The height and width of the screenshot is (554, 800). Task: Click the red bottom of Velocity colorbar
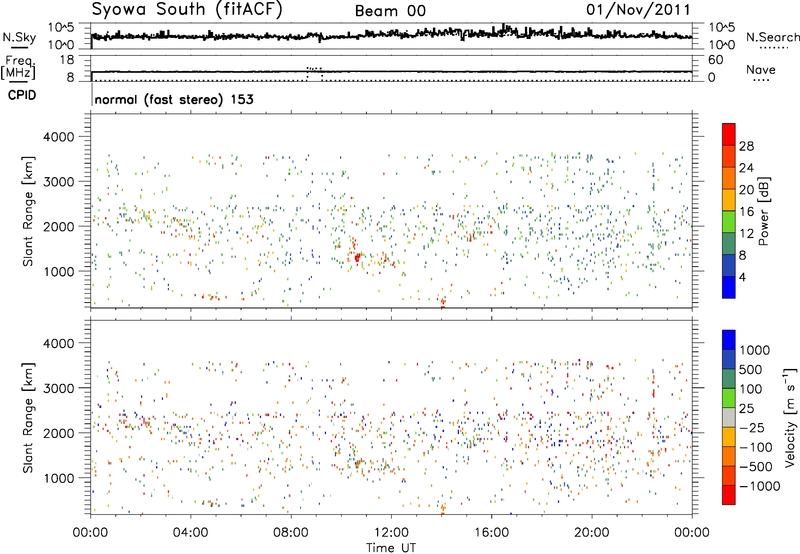click(729, 495)
